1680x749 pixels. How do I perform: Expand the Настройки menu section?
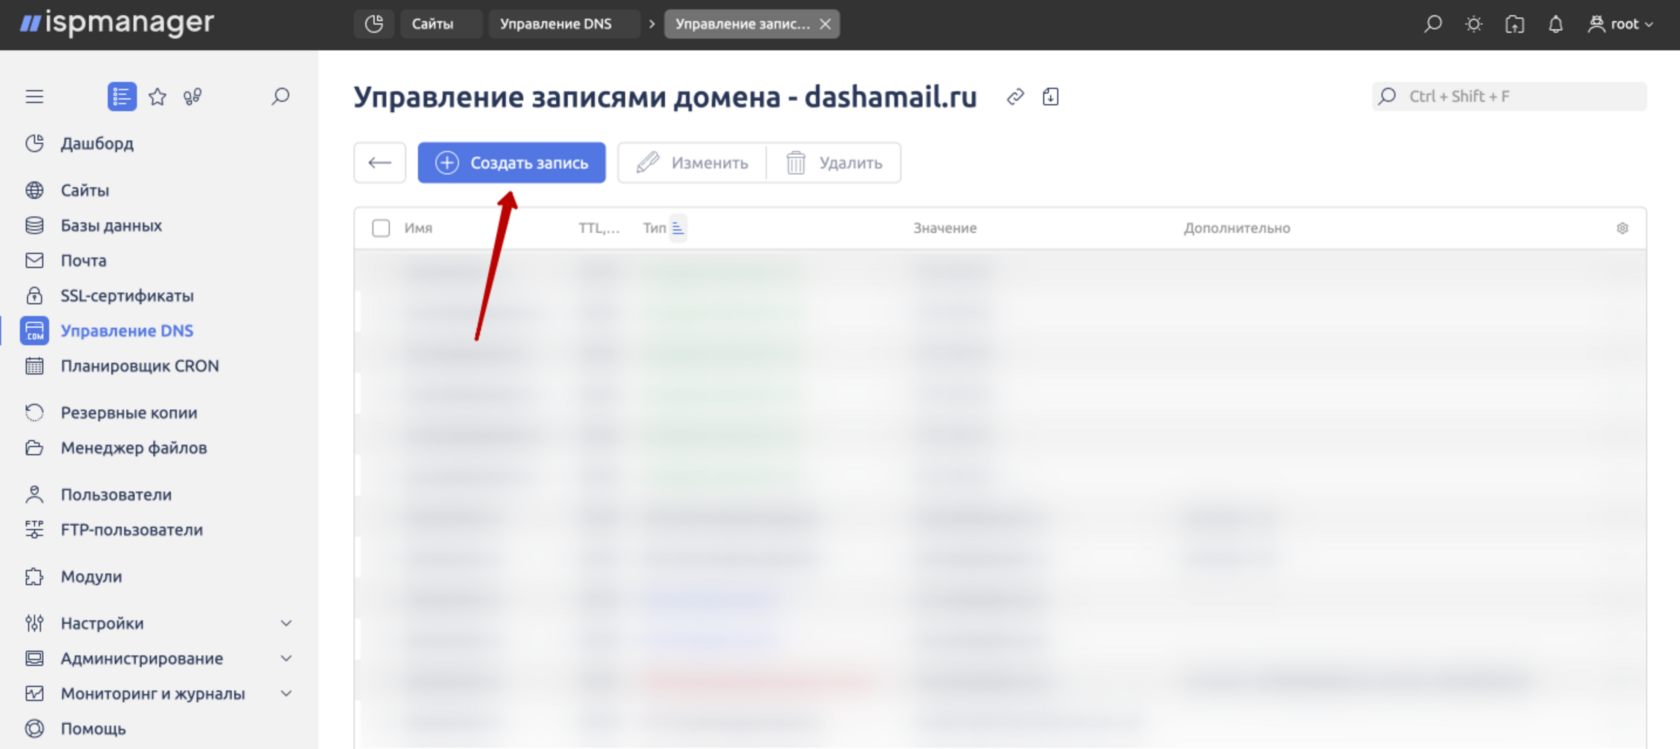coord(286,623)
